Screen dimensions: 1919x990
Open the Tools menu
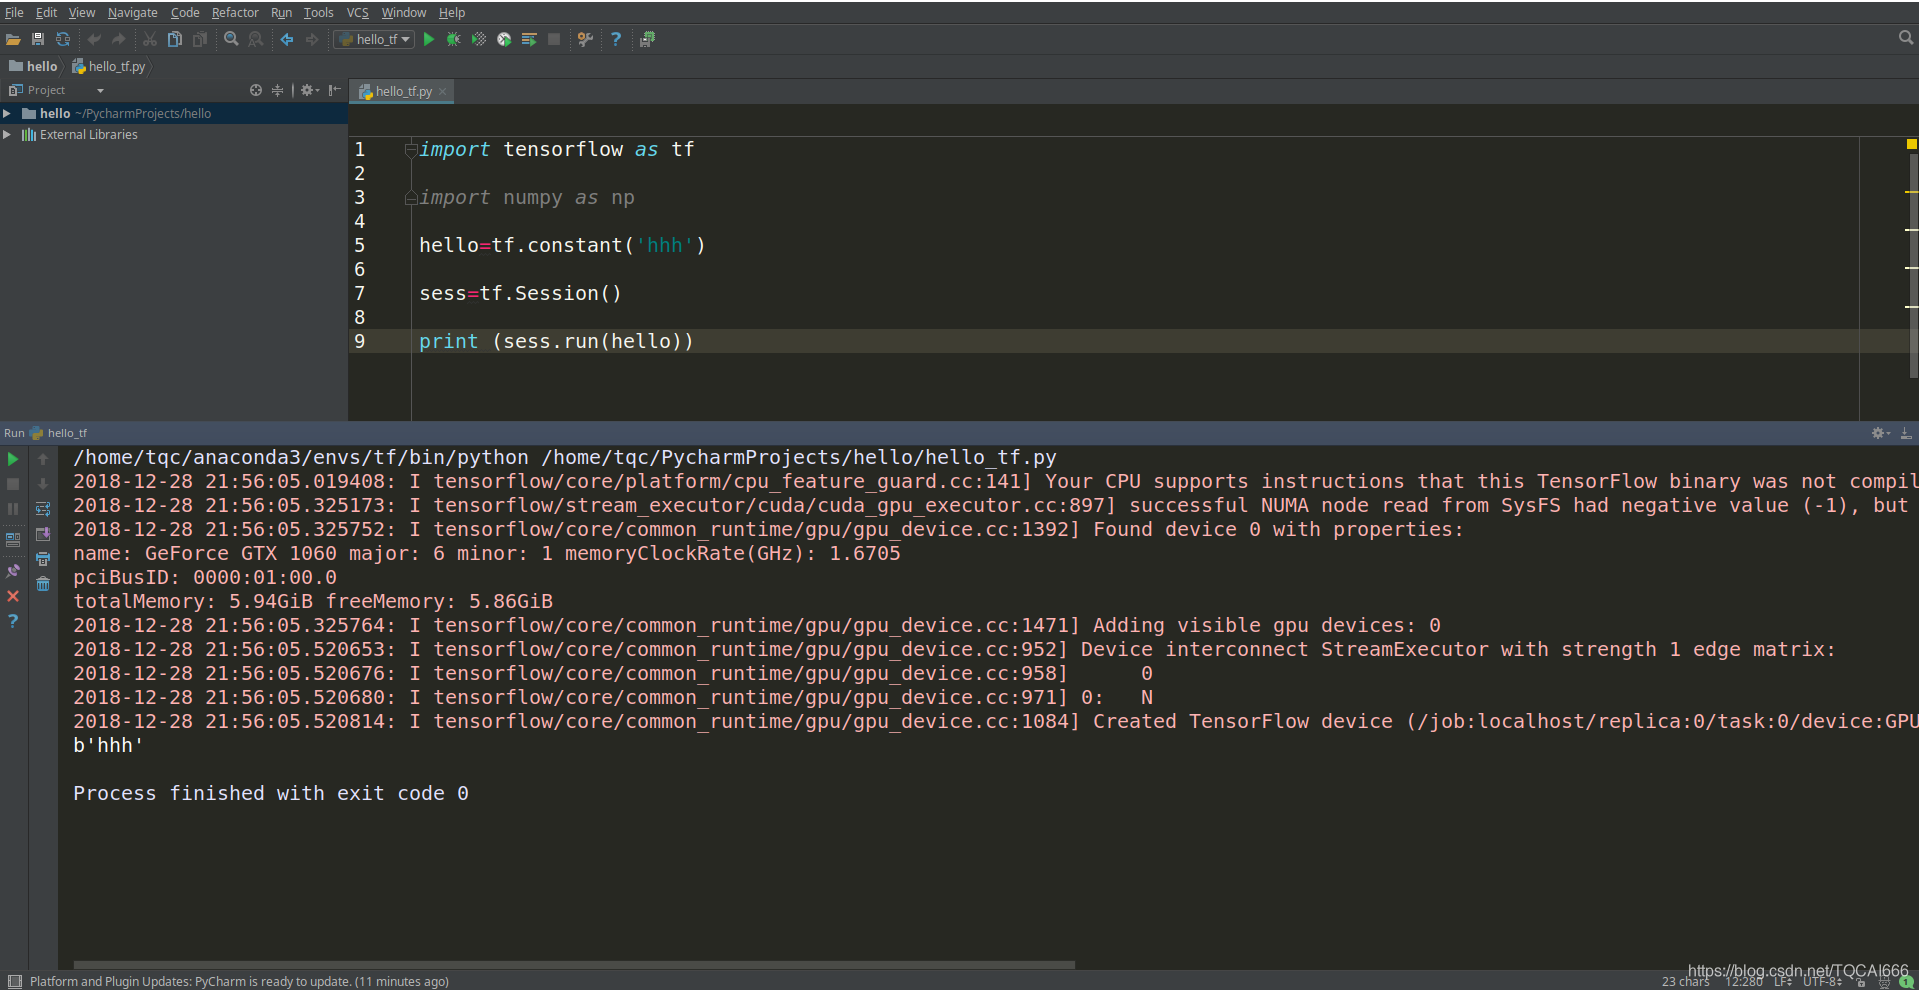point(319,12)
